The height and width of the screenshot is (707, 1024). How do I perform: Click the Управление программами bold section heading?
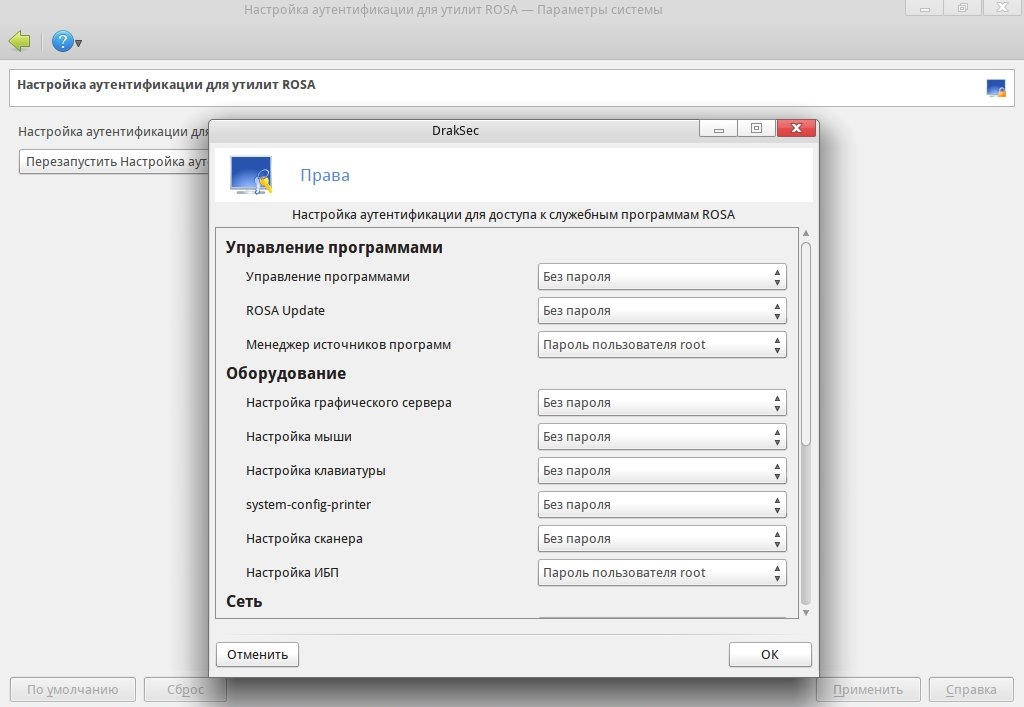click(334, 247)
